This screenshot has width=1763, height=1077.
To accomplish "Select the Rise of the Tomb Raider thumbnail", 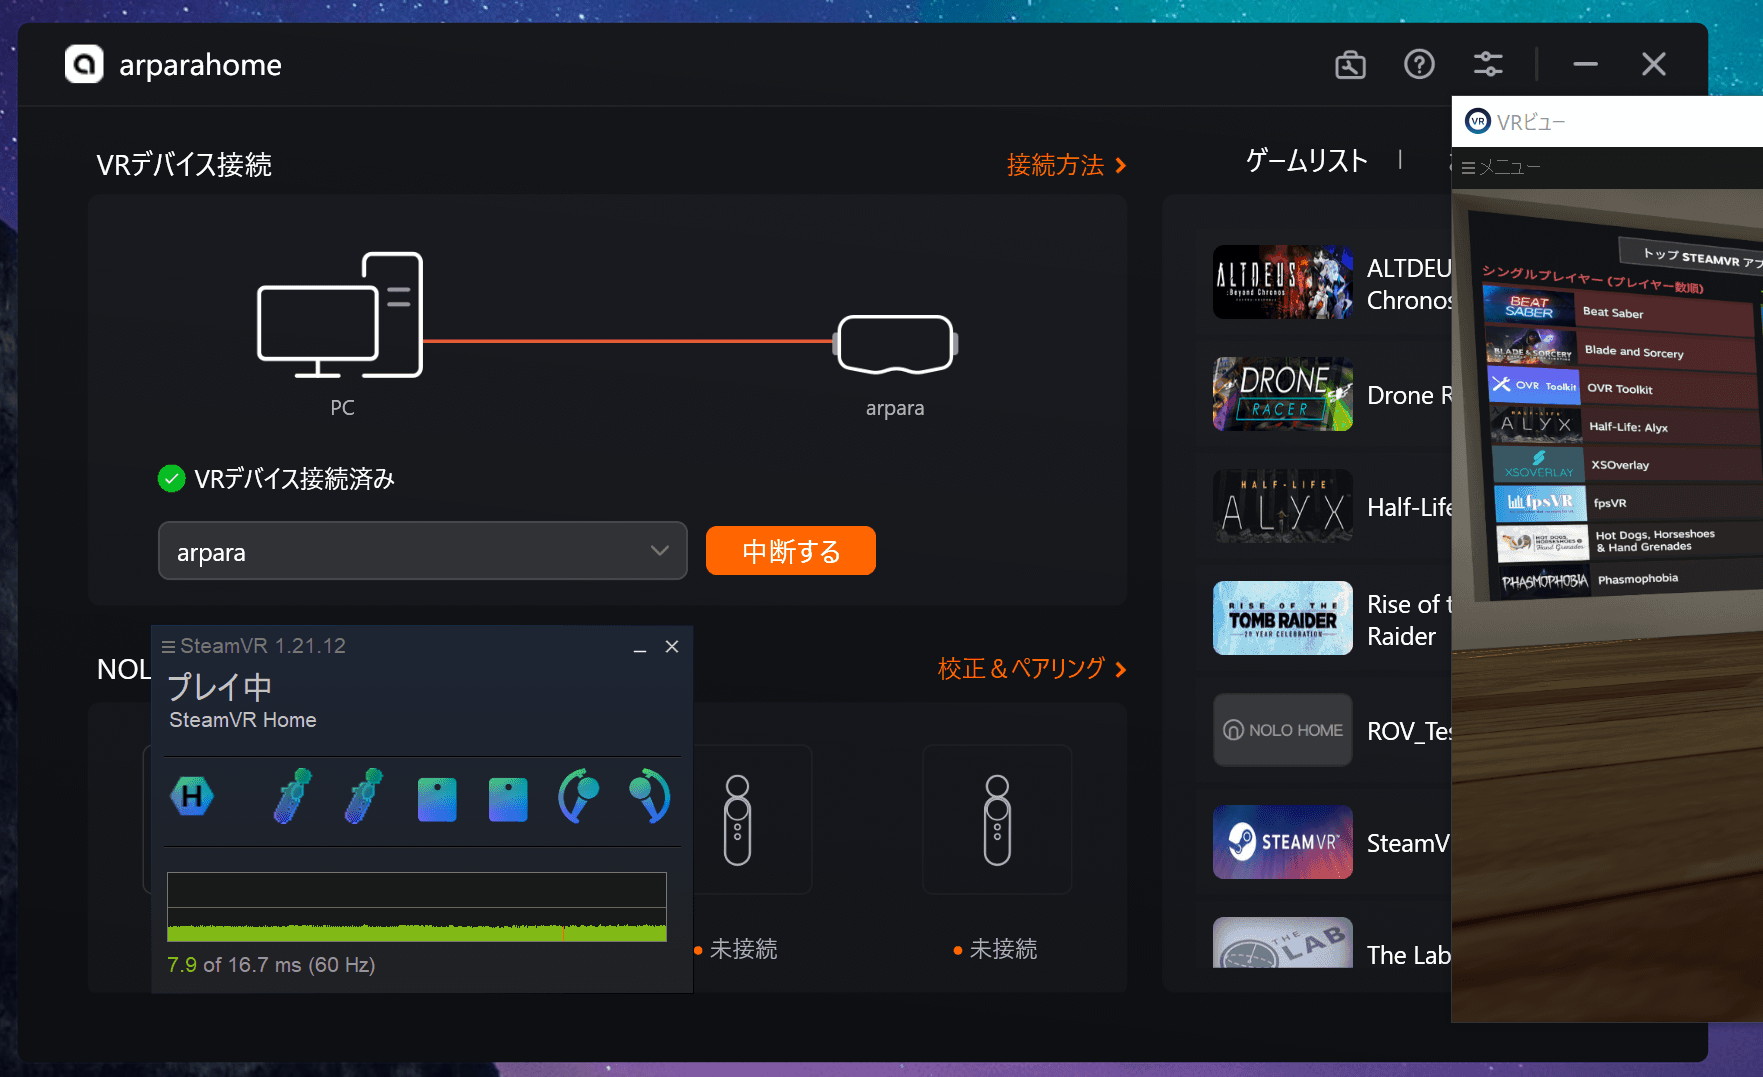I will coord(1283,618).
